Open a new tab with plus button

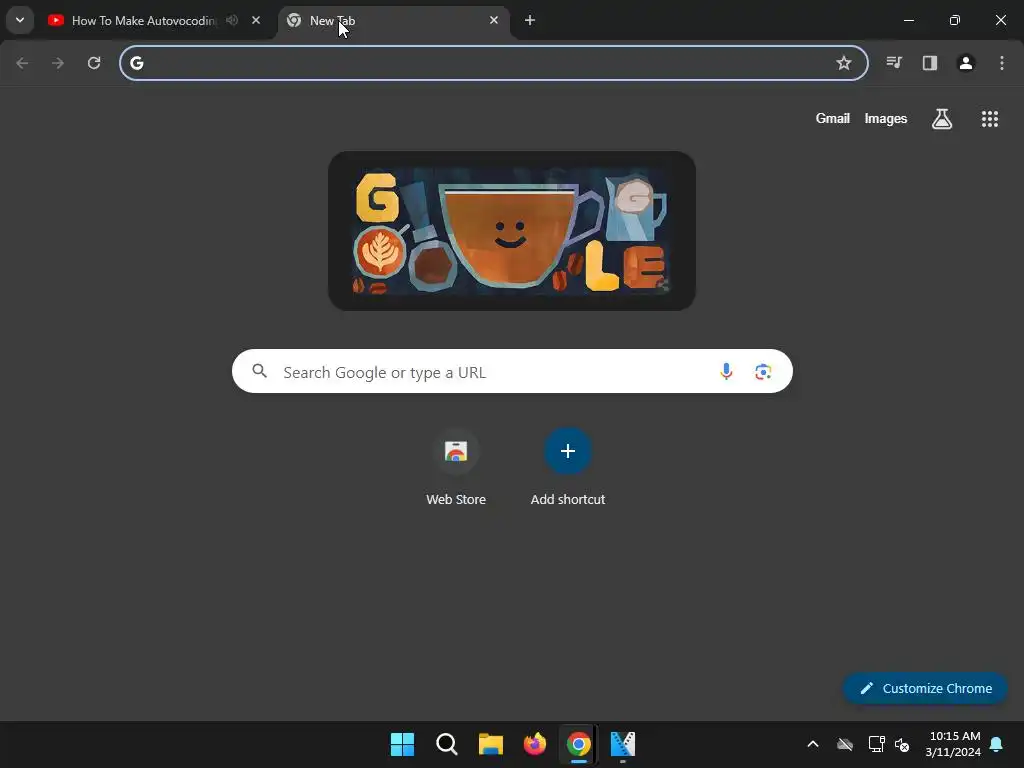[530, 20]
